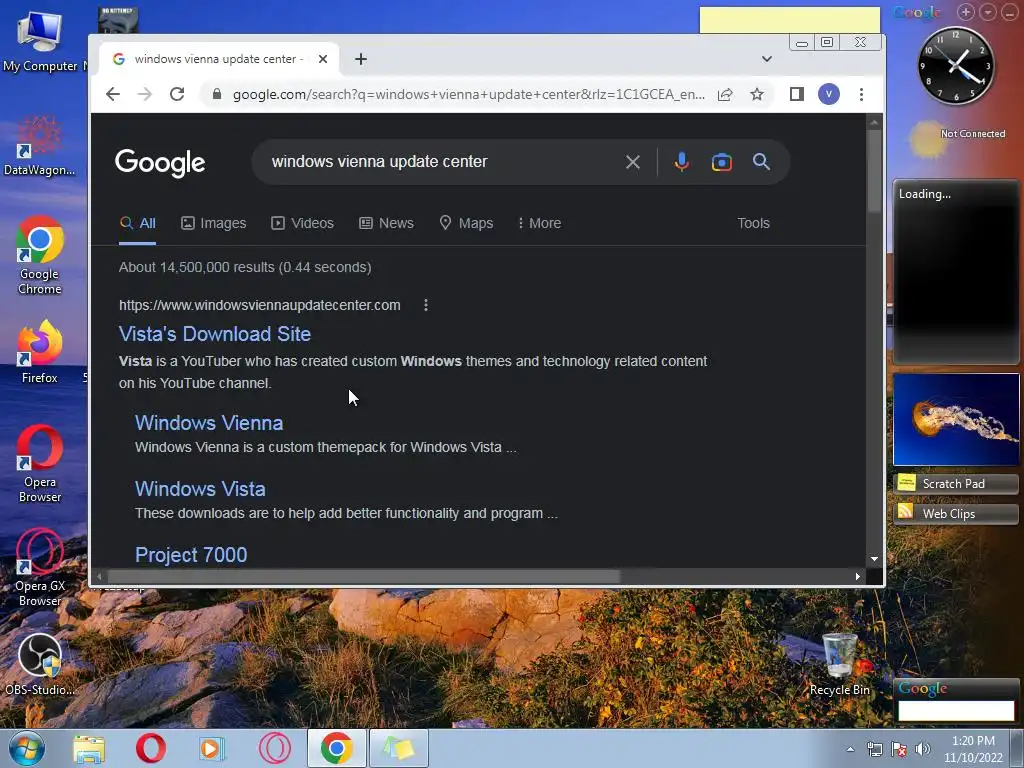Select the DataWagon desktop shortcut
Screen dimensions: 1024x768
tap(39, 146)
